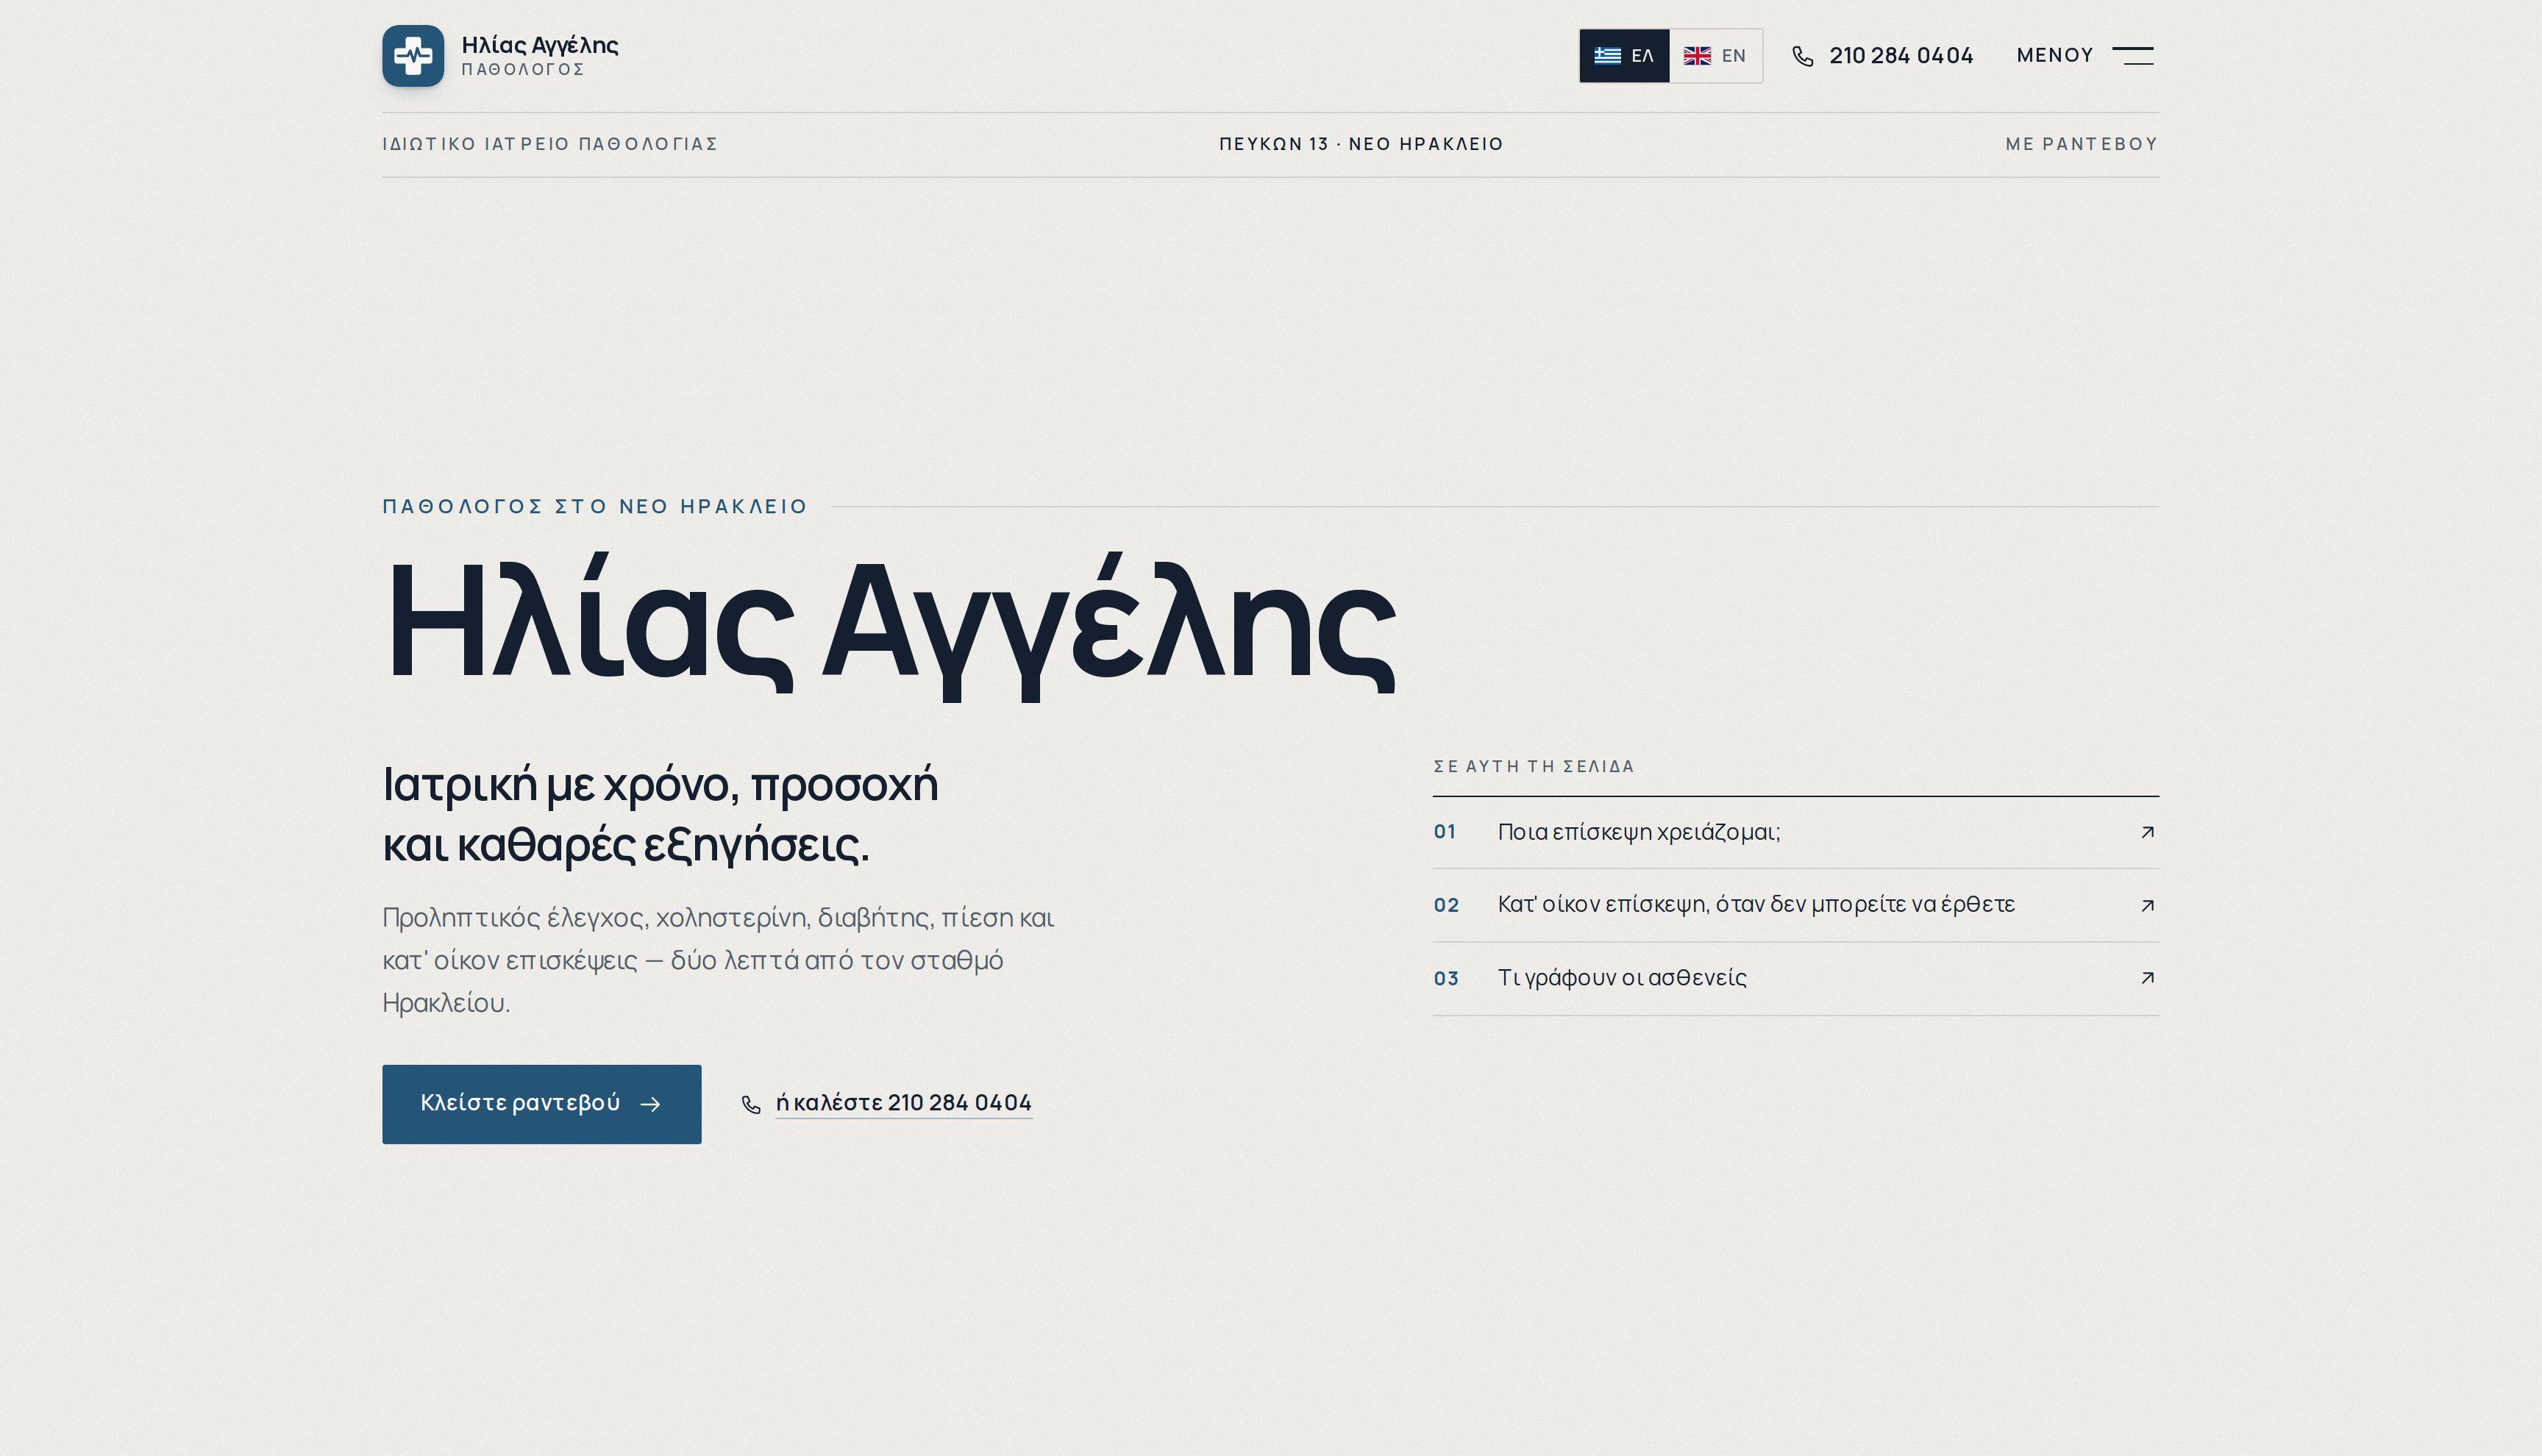The width and height of the screenshot is (2542, 1456).
Task: Click ΠΕΥΚΩΝ 13 · ΝΕΟ ΗΡΑΚΛΕΙΟ address text
Action: (x=1361, y=144)
